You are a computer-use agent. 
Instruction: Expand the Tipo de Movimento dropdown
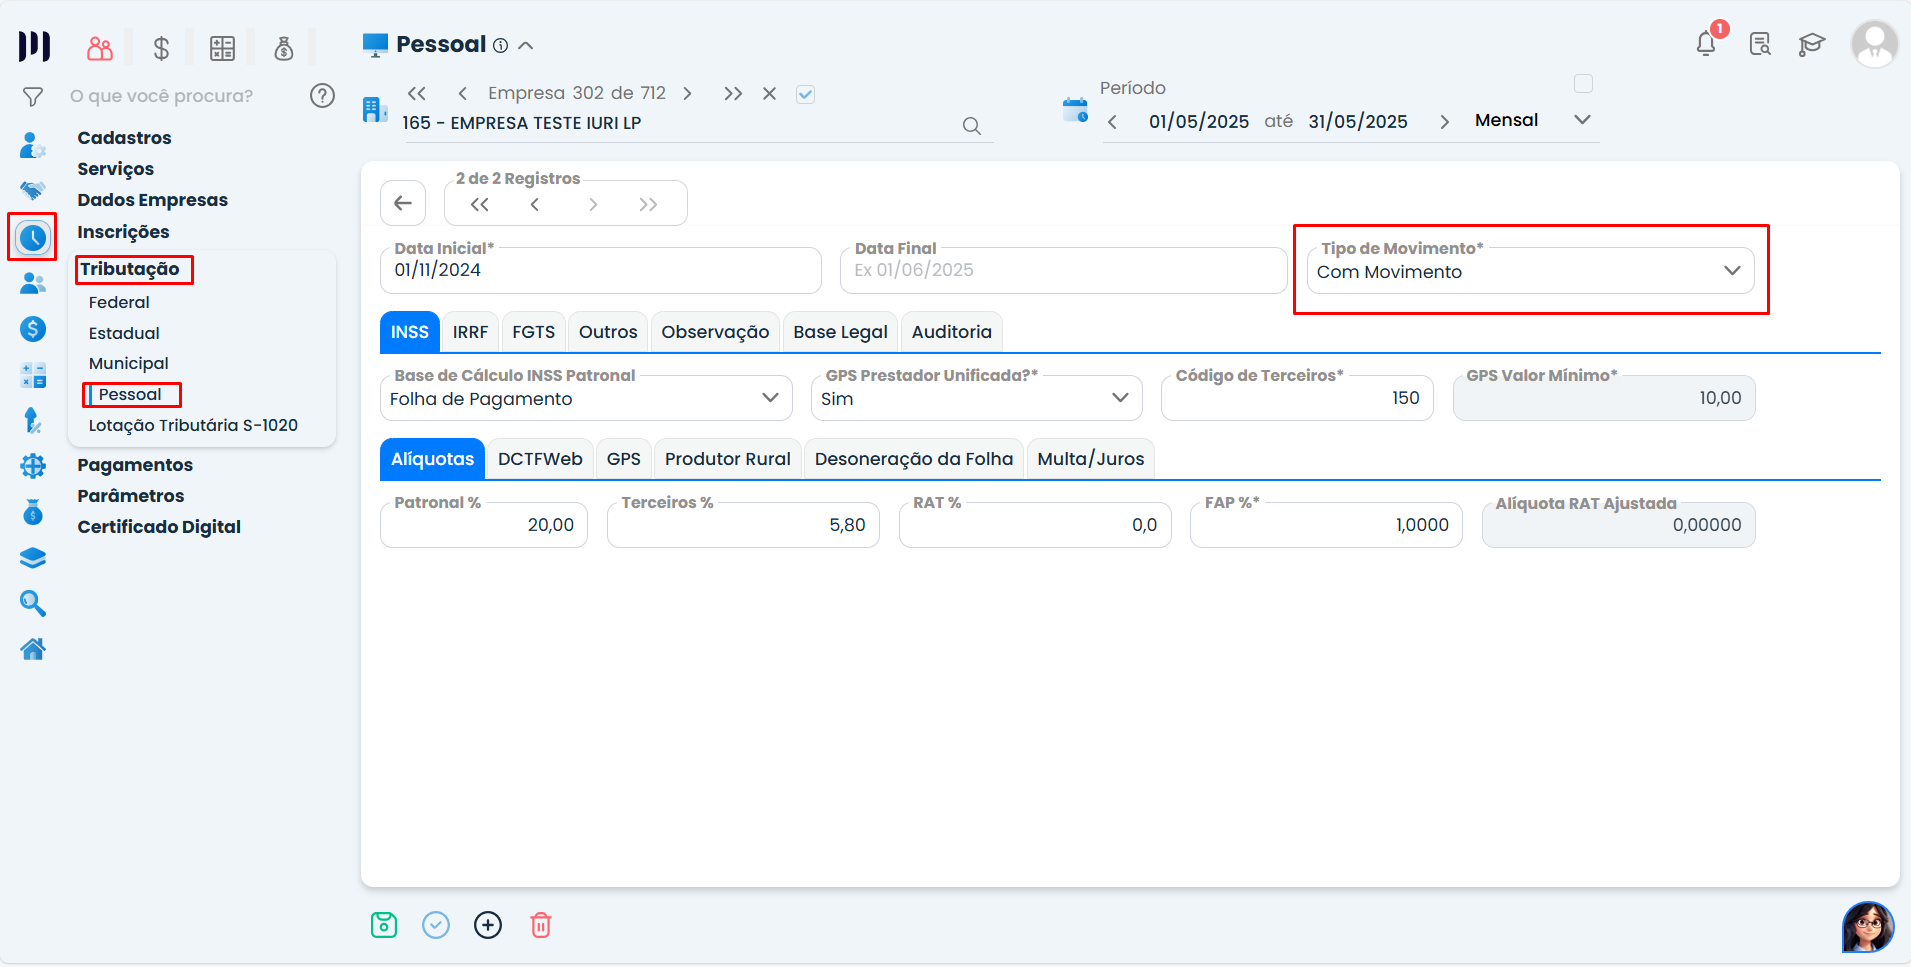[1731, 271]
